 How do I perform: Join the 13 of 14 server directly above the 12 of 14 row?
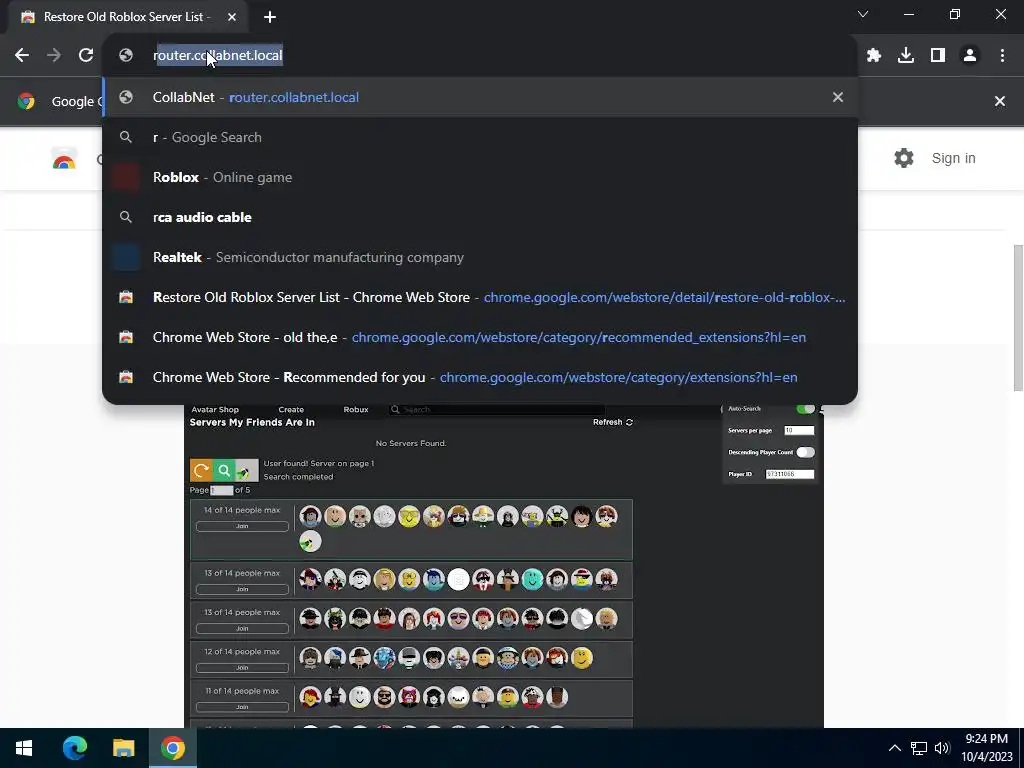(x=242, y=628)
